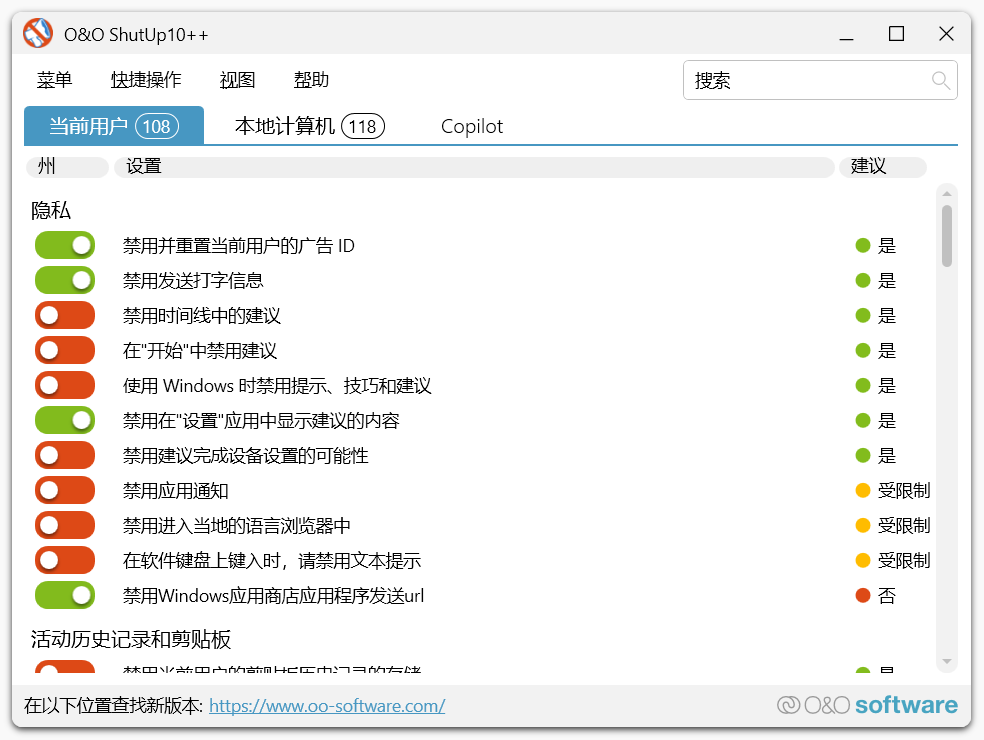
Task: Click the search magnifier icon
Action: click(x=940, y=80)
